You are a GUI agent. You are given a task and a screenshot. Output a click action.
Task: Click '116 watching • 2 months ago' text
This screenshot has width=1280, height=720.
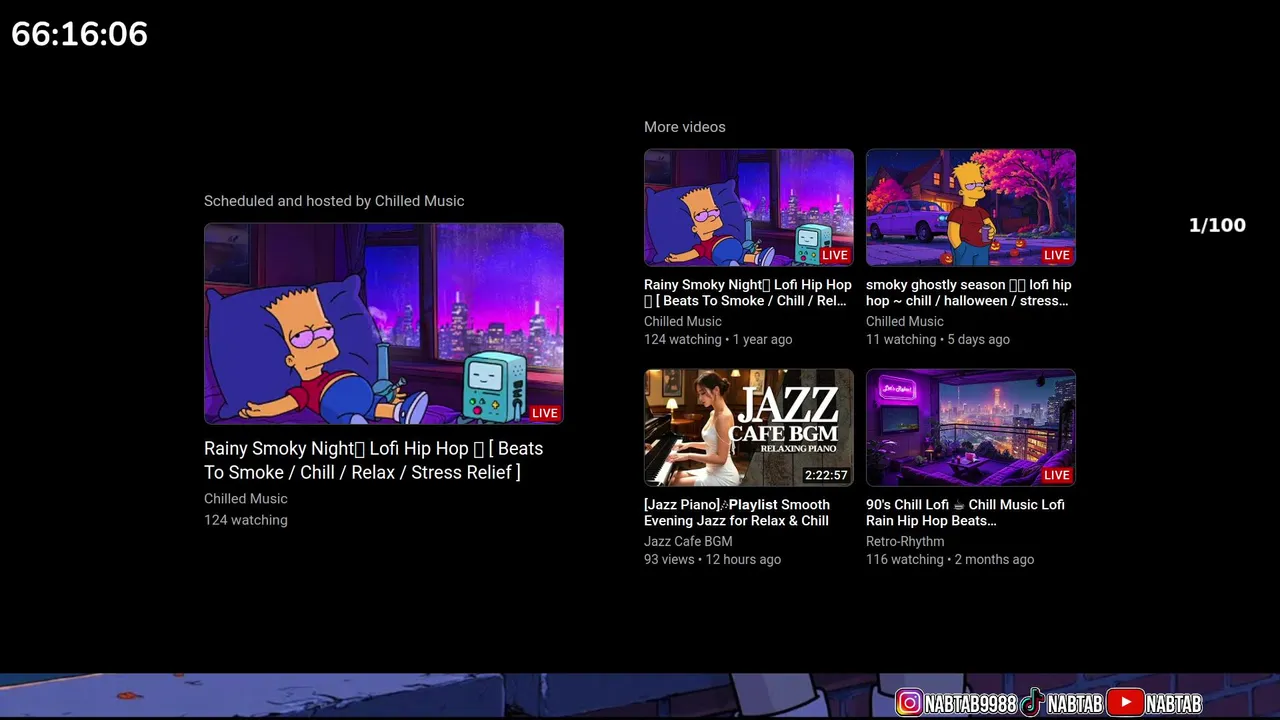950,559
